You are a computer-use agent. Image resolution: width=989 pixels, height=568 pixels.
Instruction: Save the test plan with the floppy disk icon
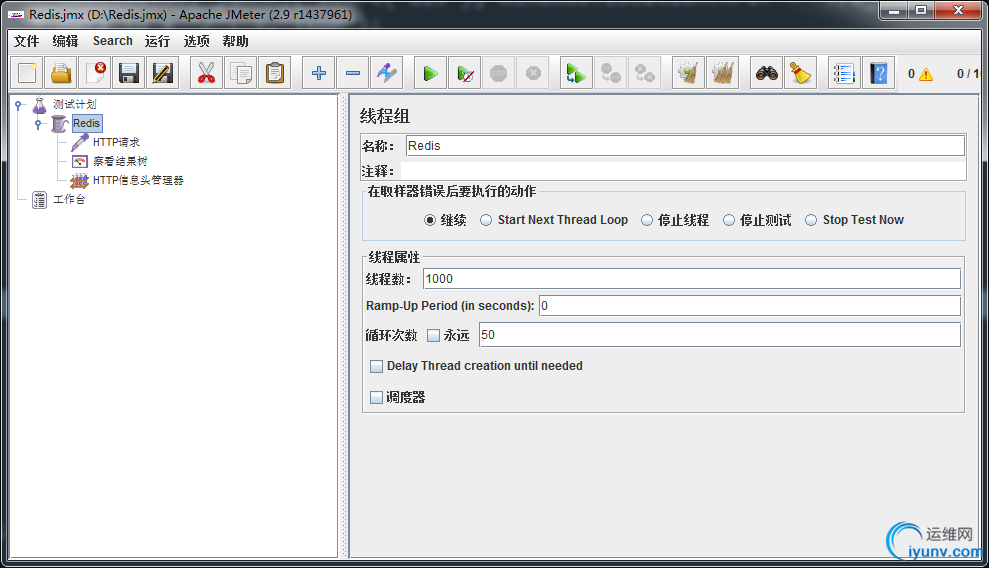pos(129,73)
